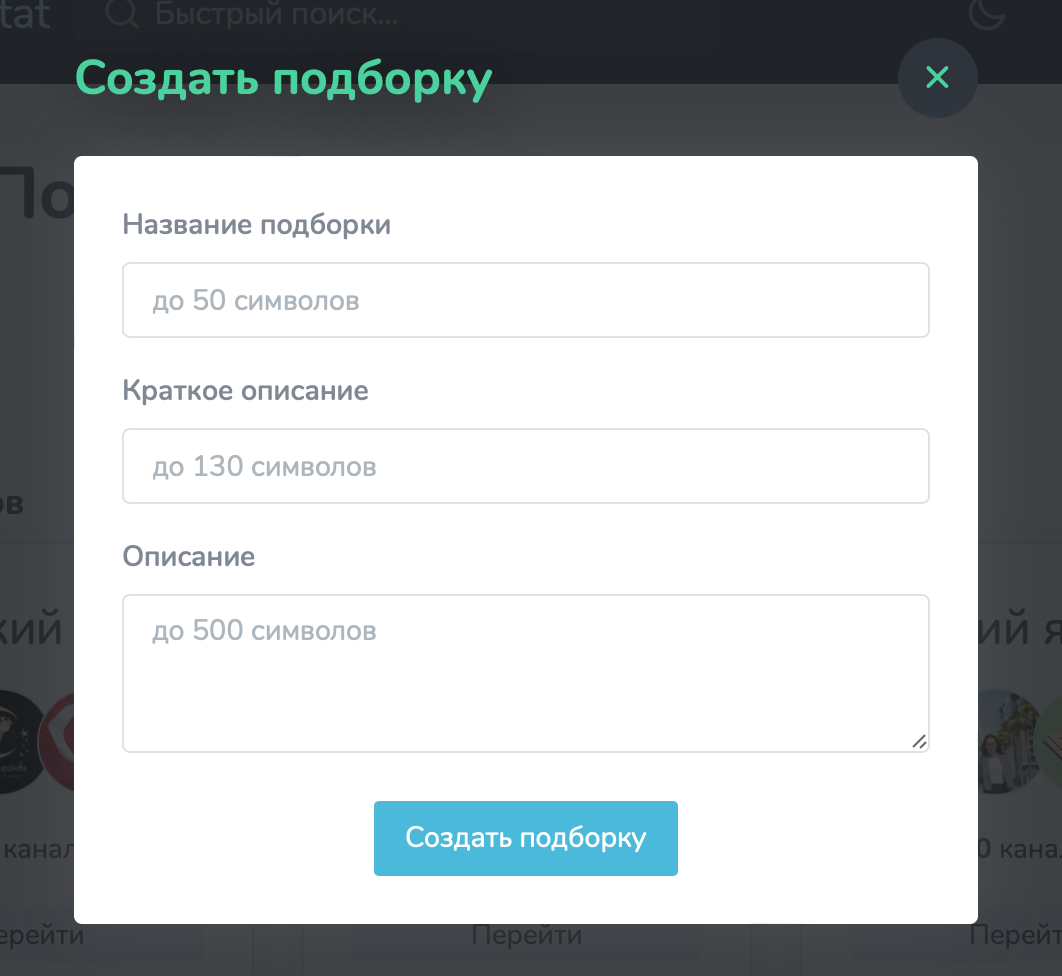
Task: Click the partial "tat" logo in header
Action: coord(25,15)
